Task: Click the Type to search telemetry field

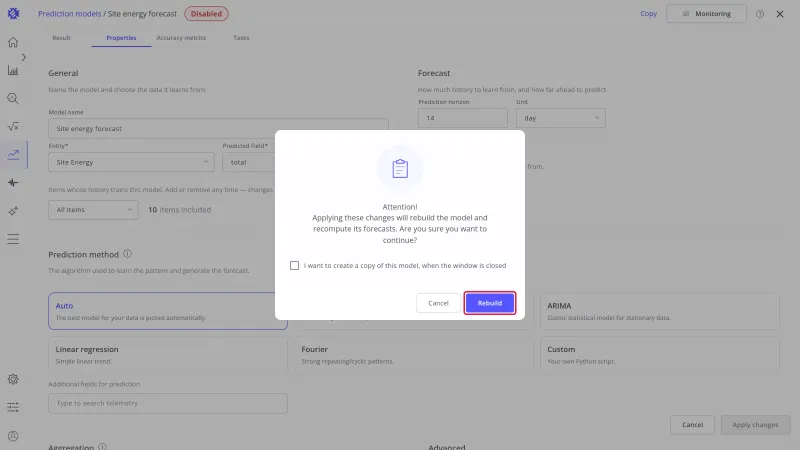Action: (x=168, y=403)
